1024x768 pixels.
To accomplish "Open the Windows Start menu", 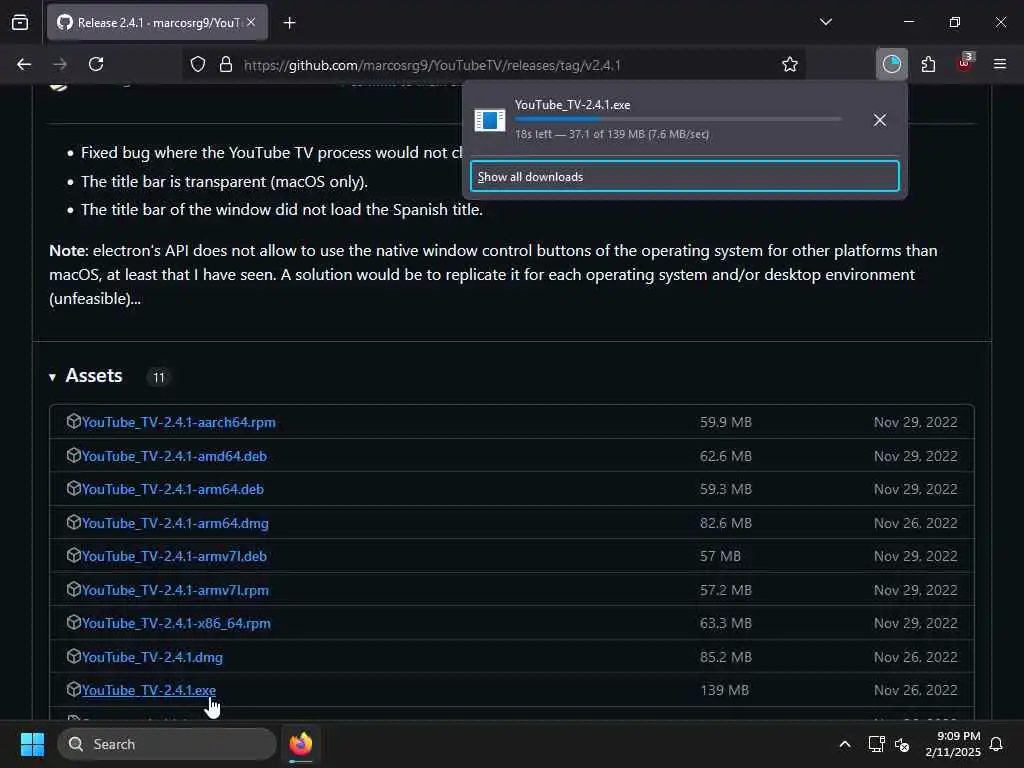I will pos(32,744).
